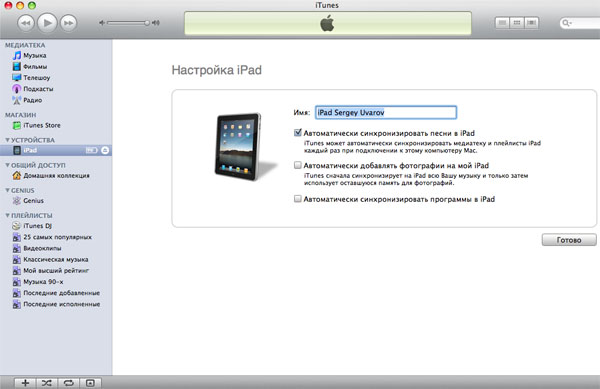This screenshot has height=389, width=600.
Task: Click the iPad battery indicator icon
Action: (91, 150)
